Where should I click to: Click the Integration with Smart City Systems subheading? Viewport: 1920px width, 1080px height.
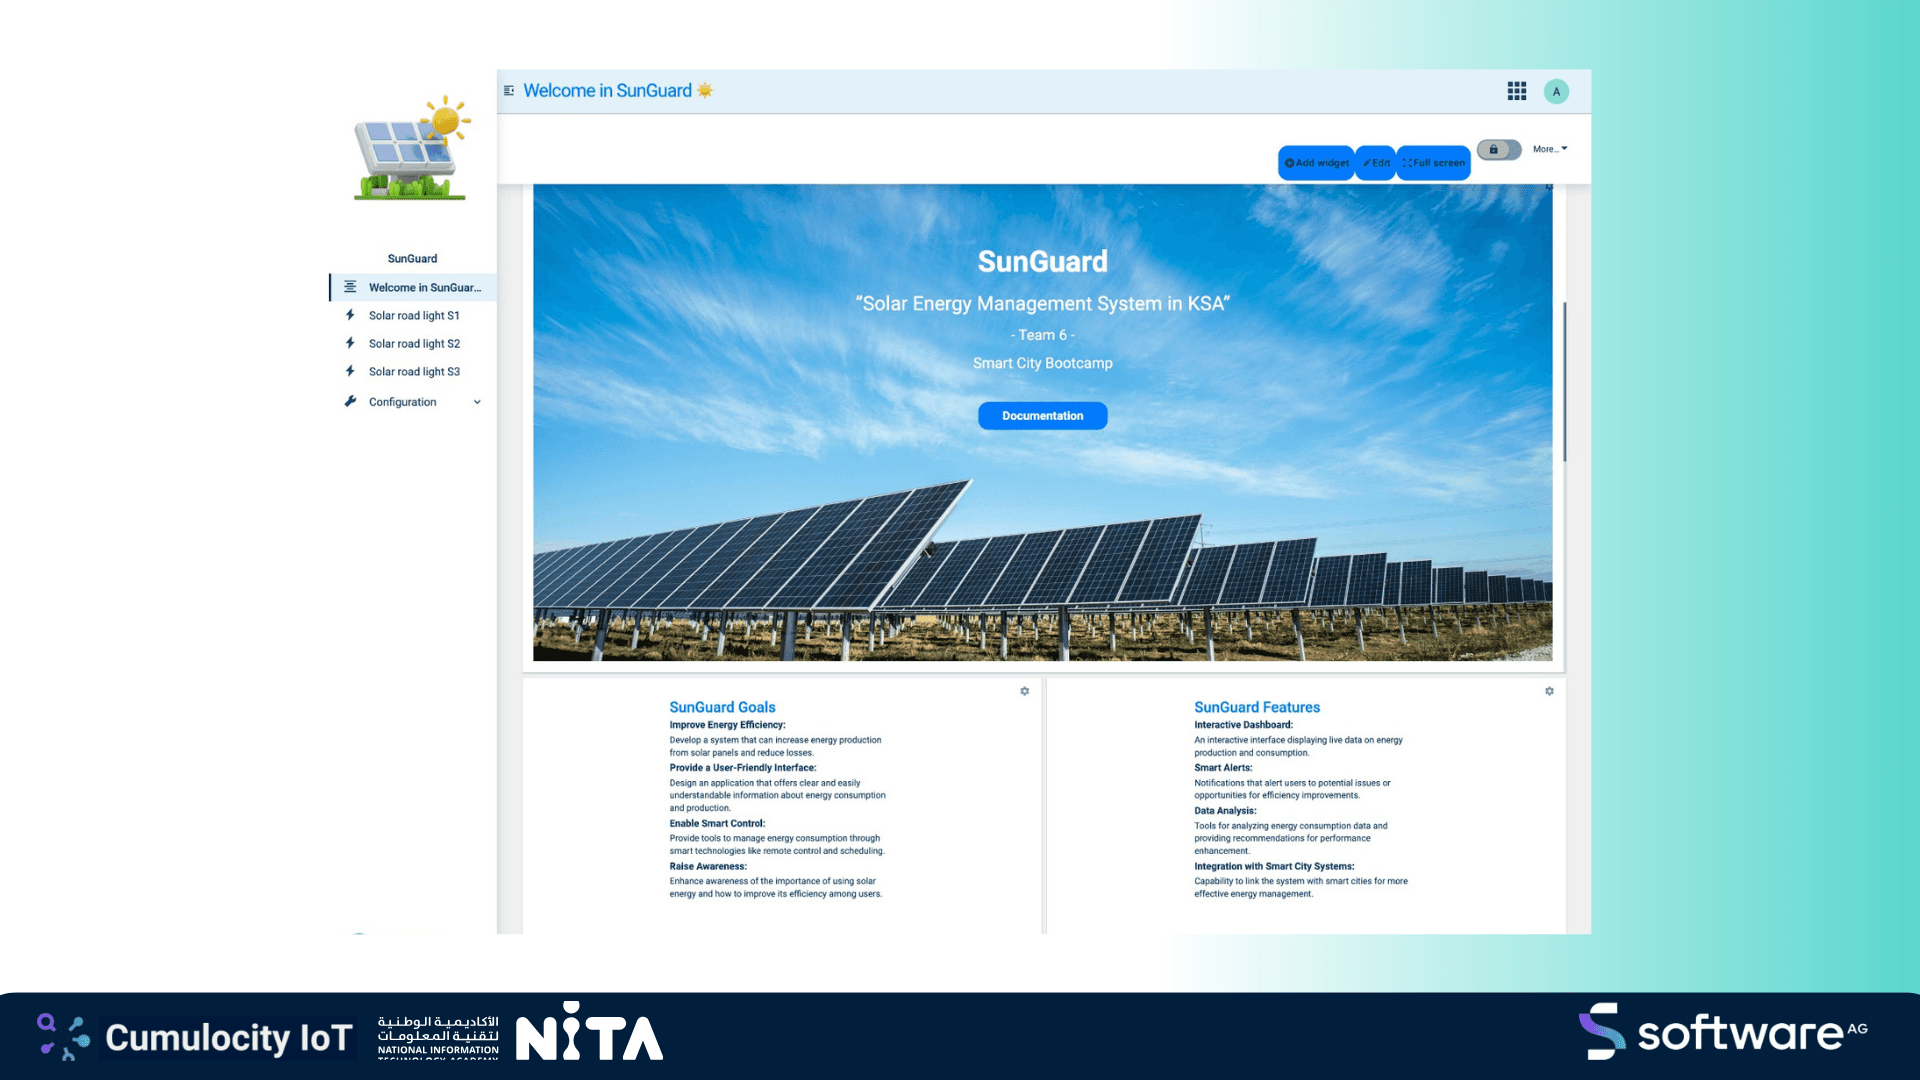[x=1274, y=867]
